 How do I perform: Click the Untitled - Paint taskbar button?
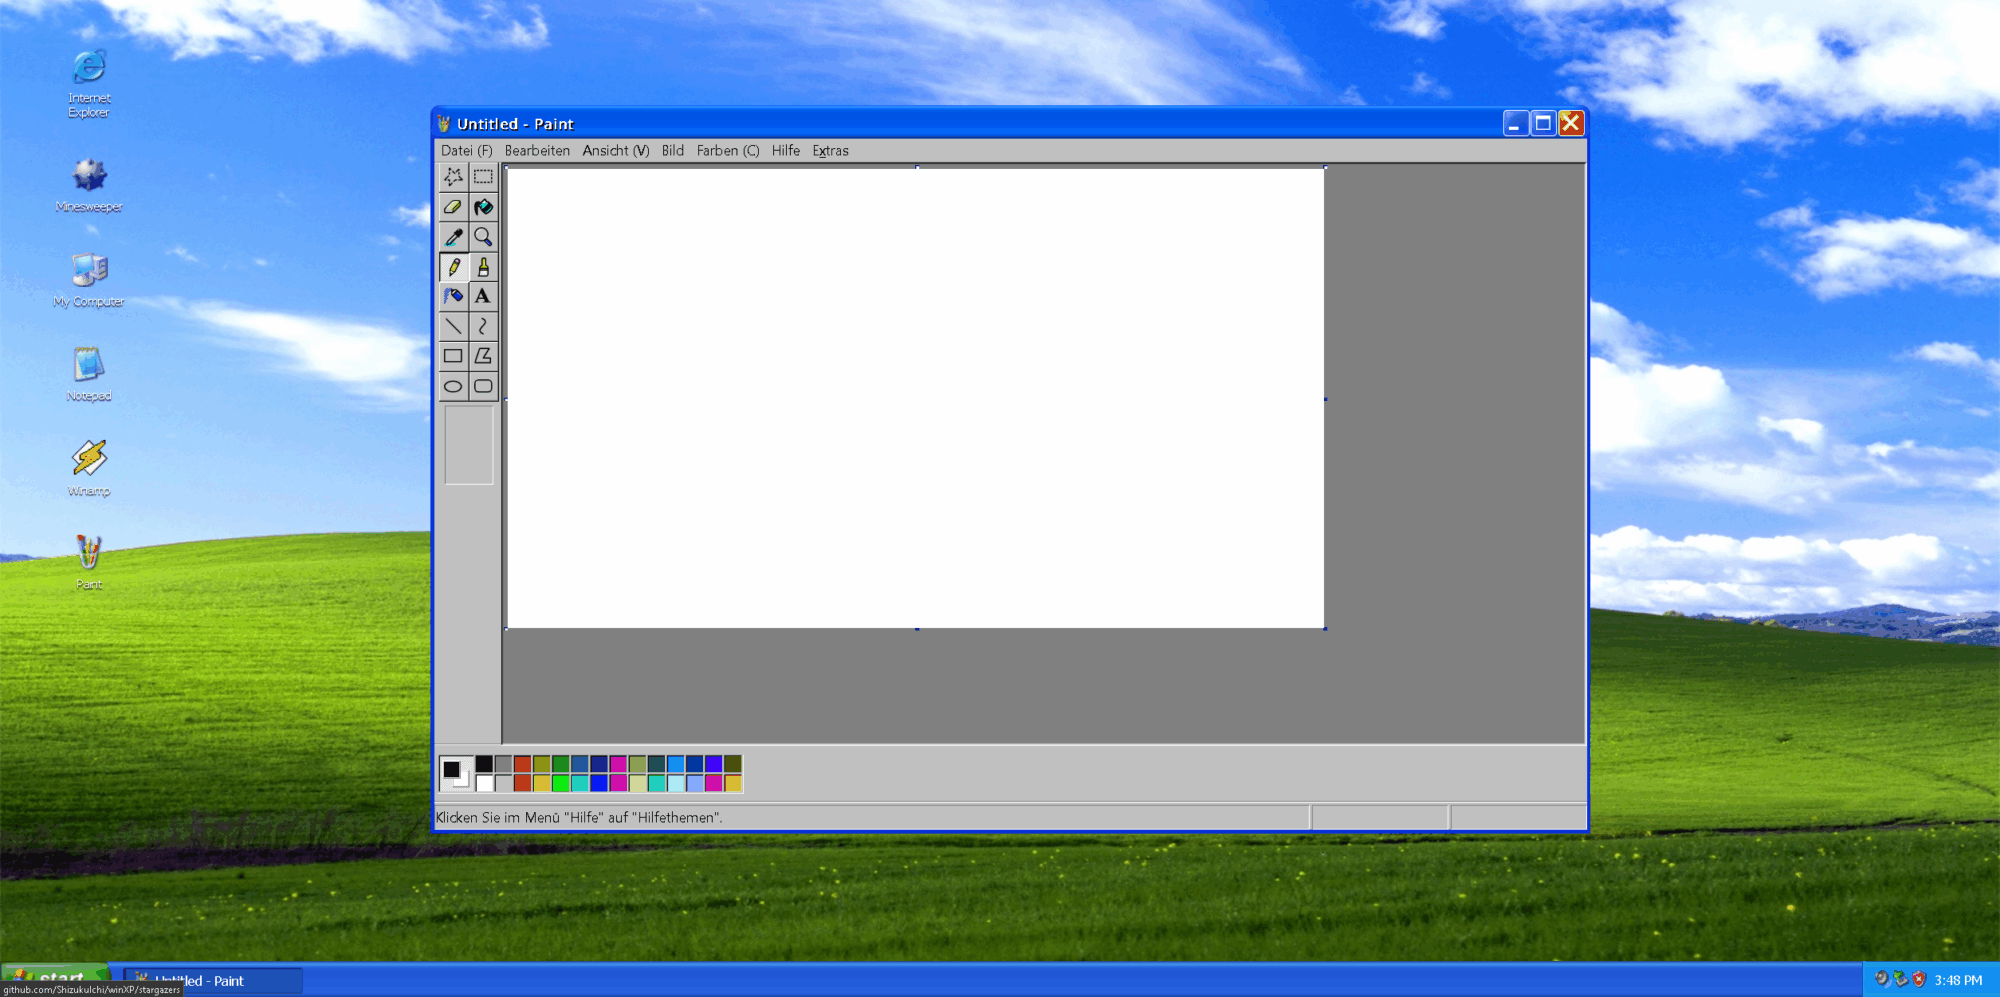(x=212, y=981)
